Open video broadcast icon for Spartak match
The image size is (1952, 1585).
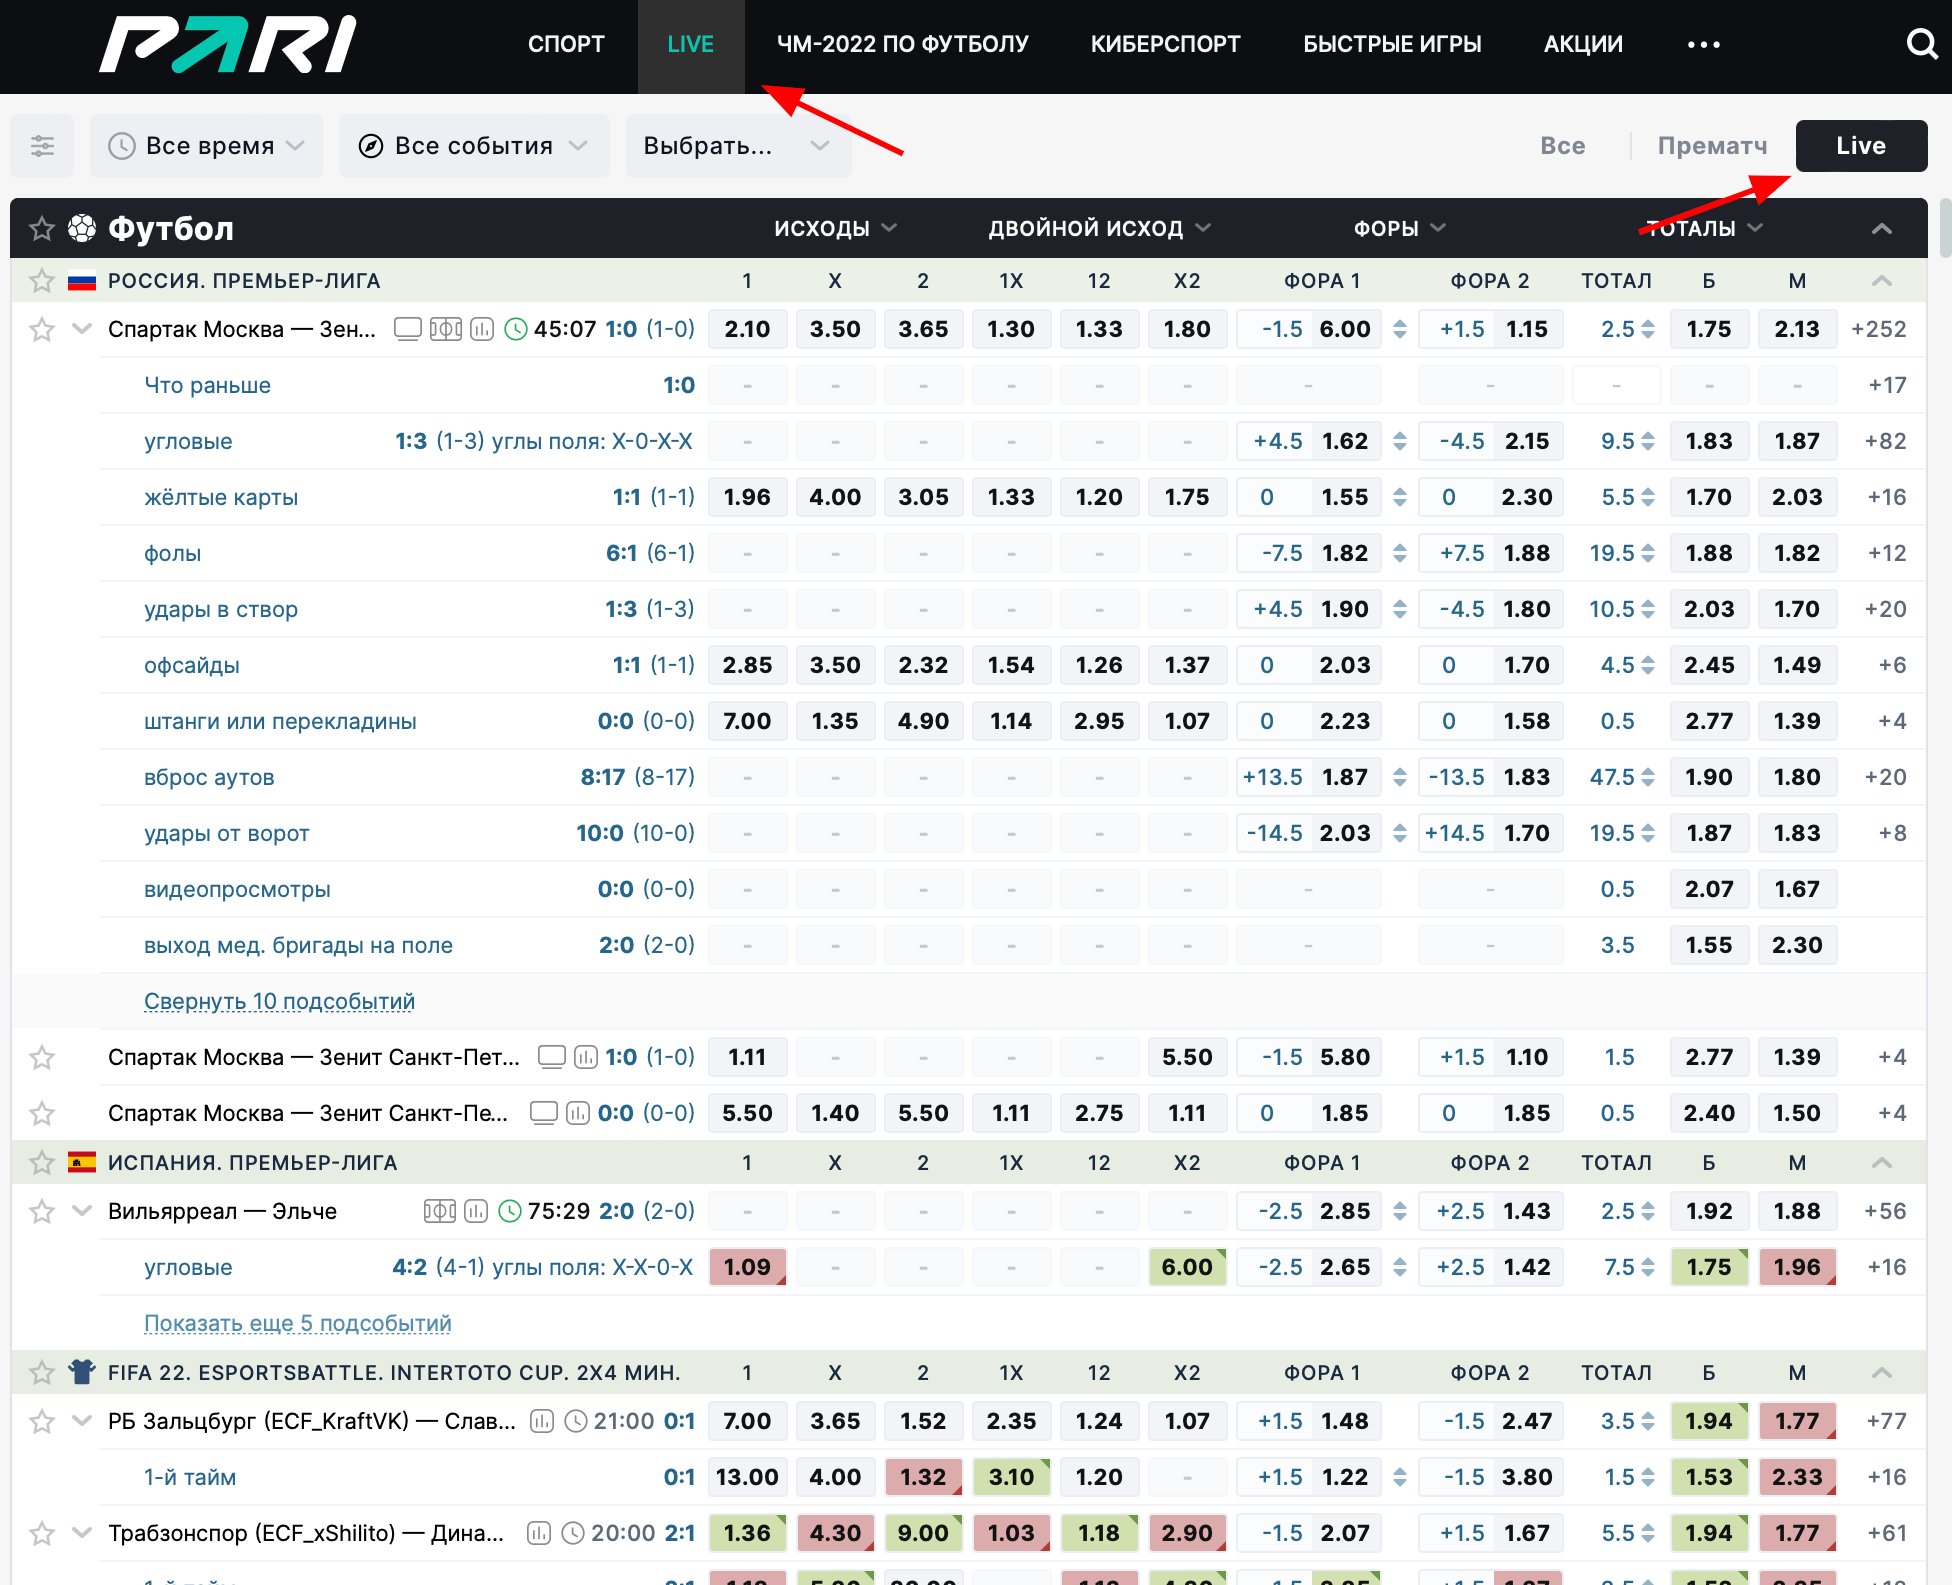coord(407,329)
